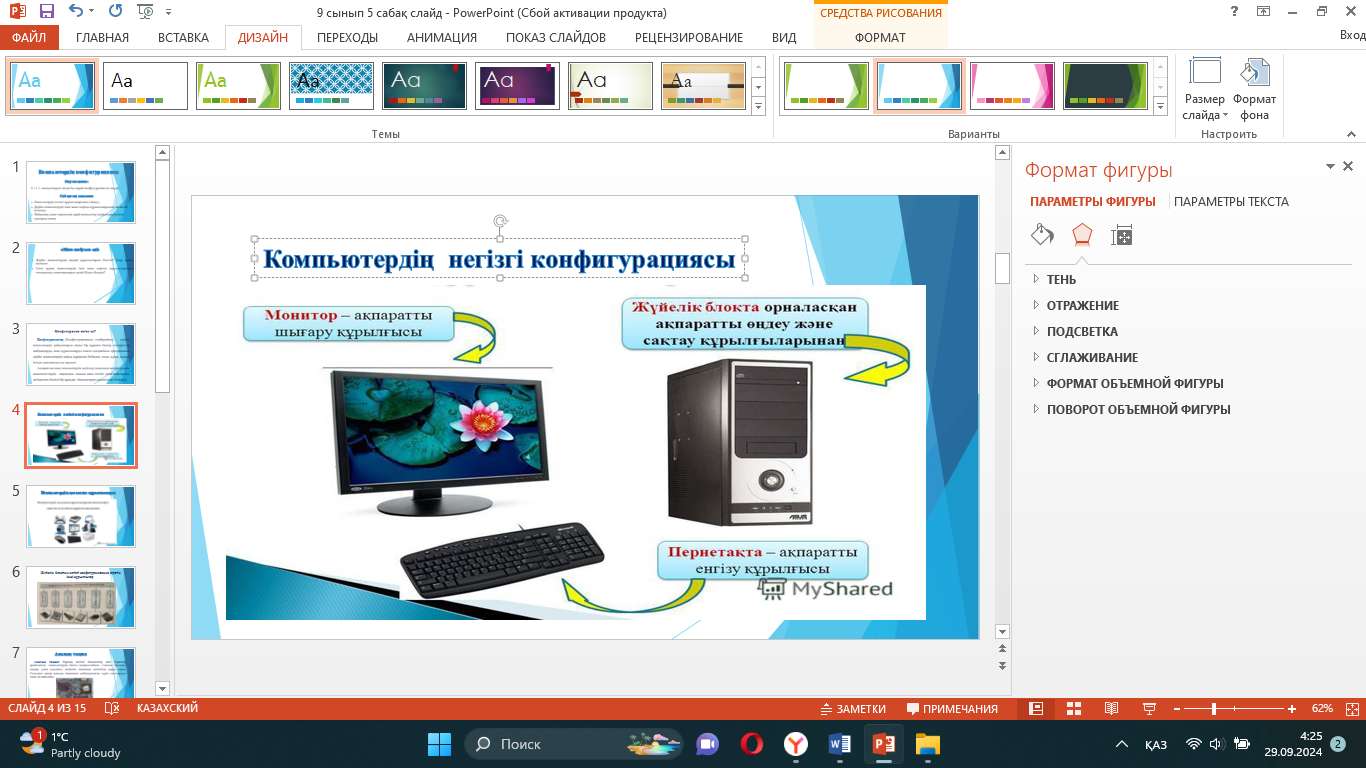1366x768 pixels.
Task: Open the РЕЦЕНЗИРОВАНИЕ tab
Action: (x=689, y=38)
